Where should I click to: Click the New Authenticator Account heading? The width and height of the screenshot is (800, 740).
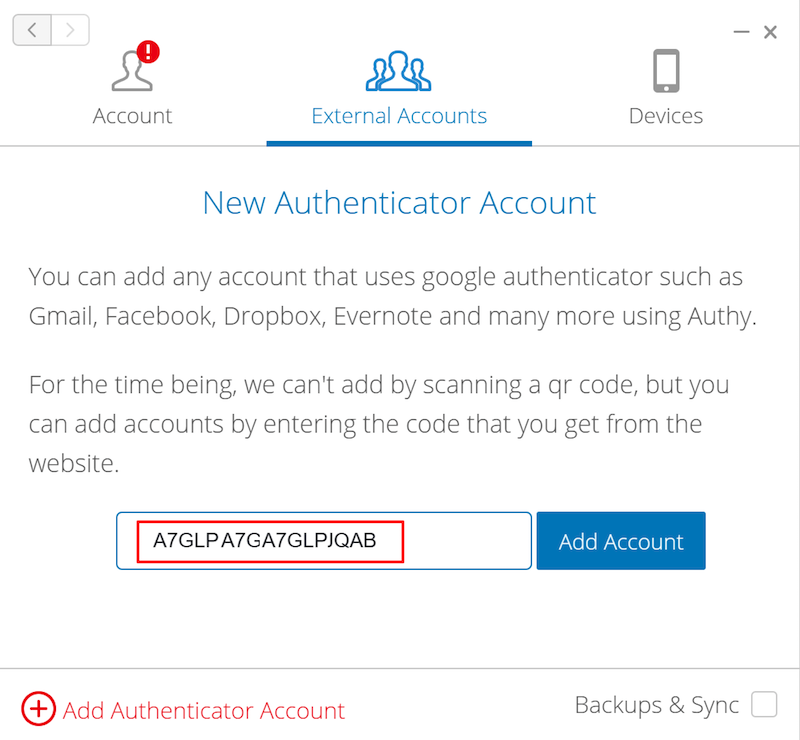(x=399, y=203)
